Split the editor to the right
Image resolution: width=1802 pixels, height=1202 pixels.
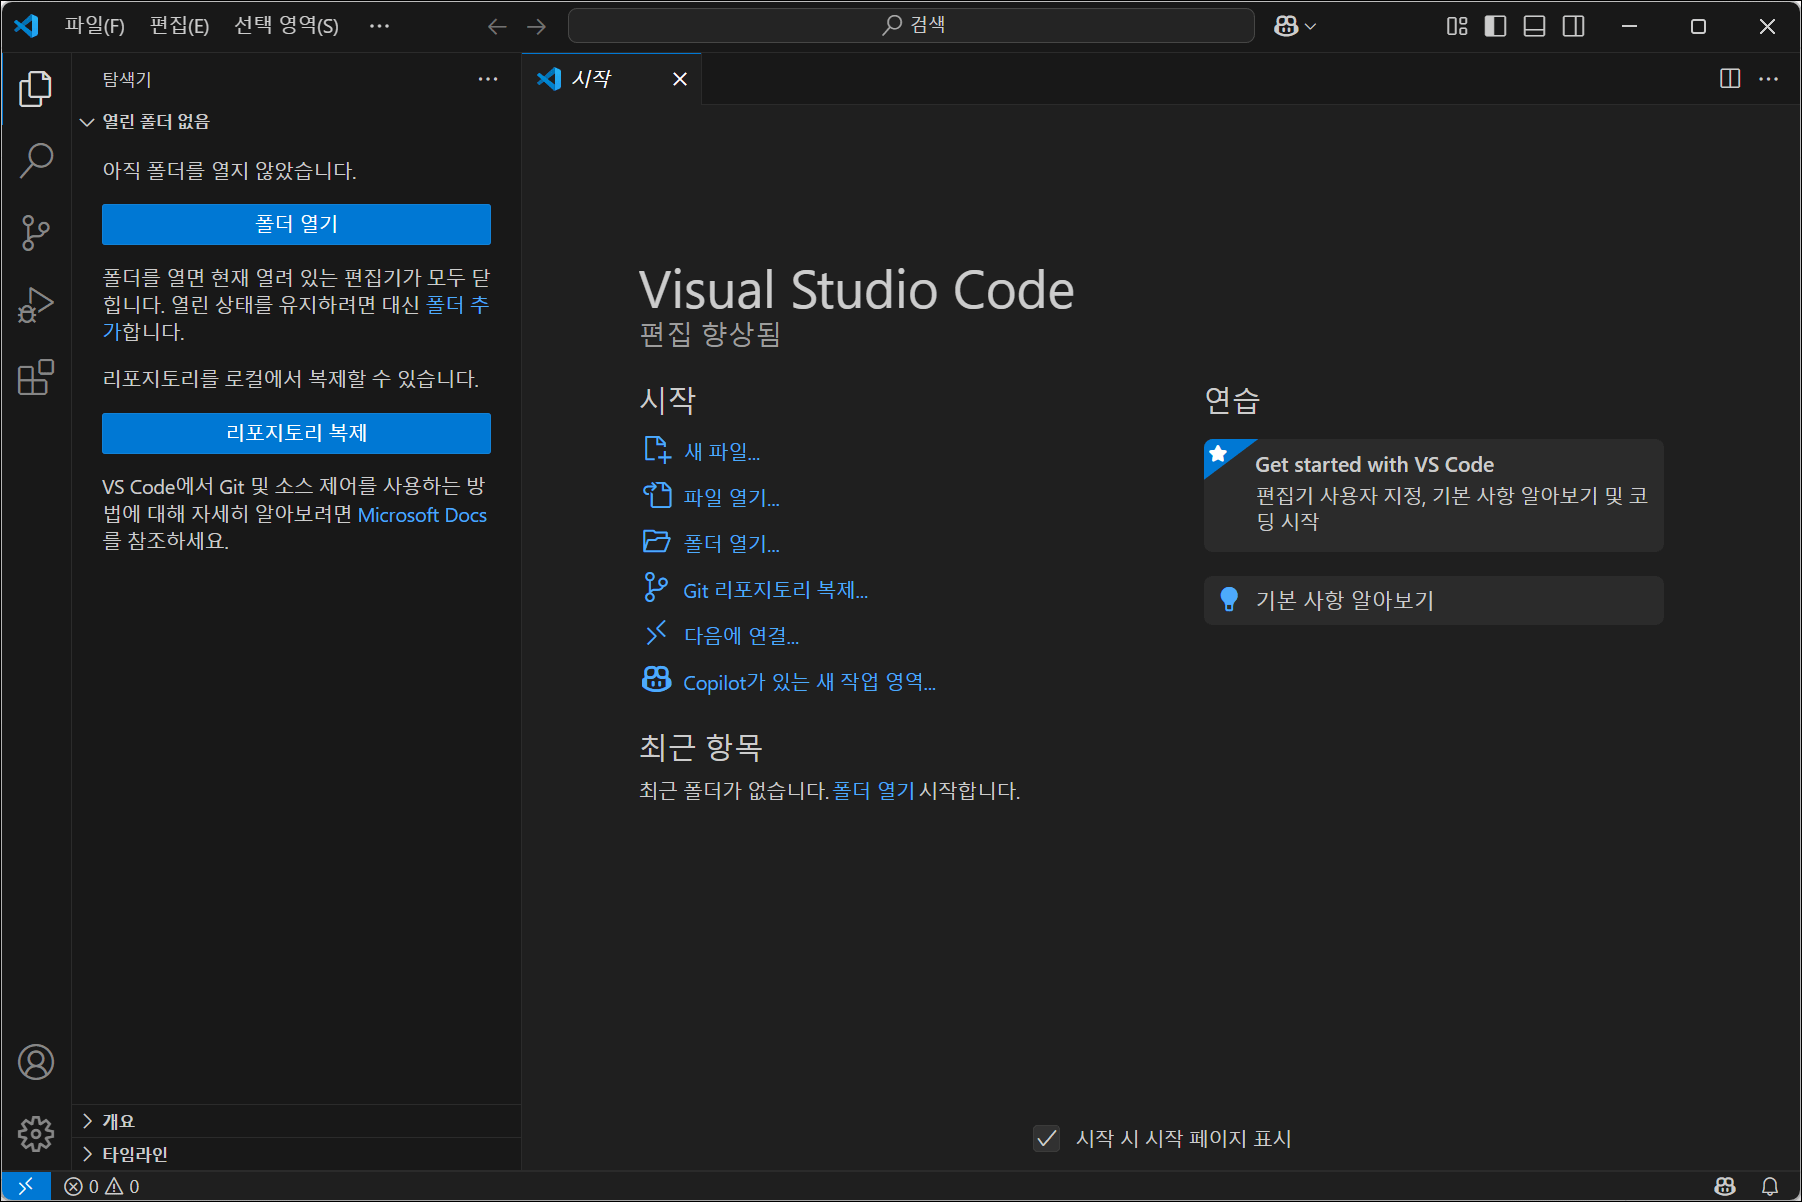[1730, 79]
